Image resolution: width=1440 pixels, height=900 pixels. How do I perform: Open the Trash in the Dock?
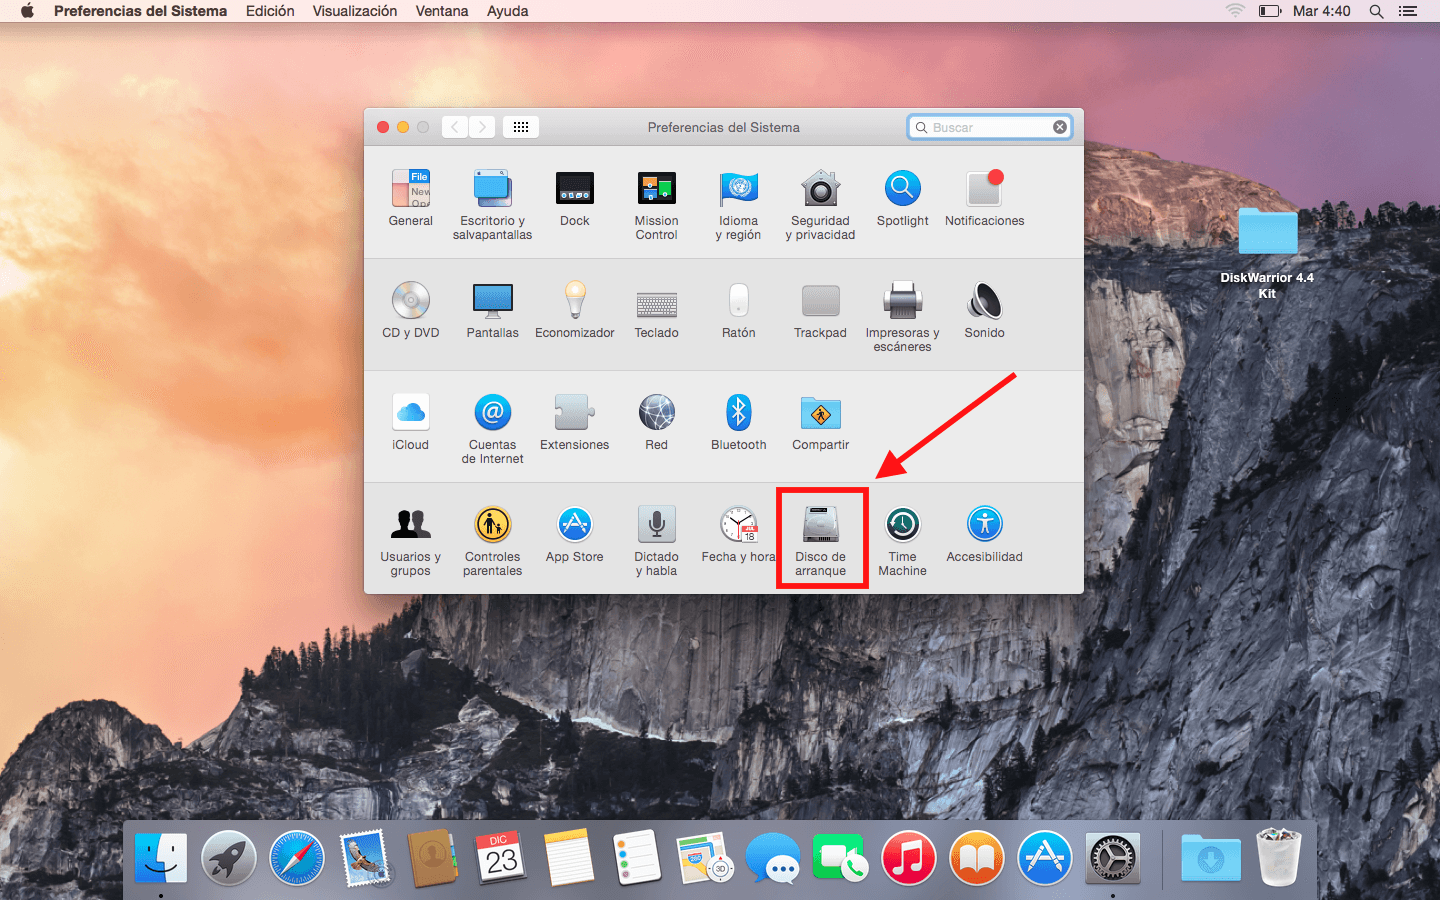click(x=1279, y=858)
